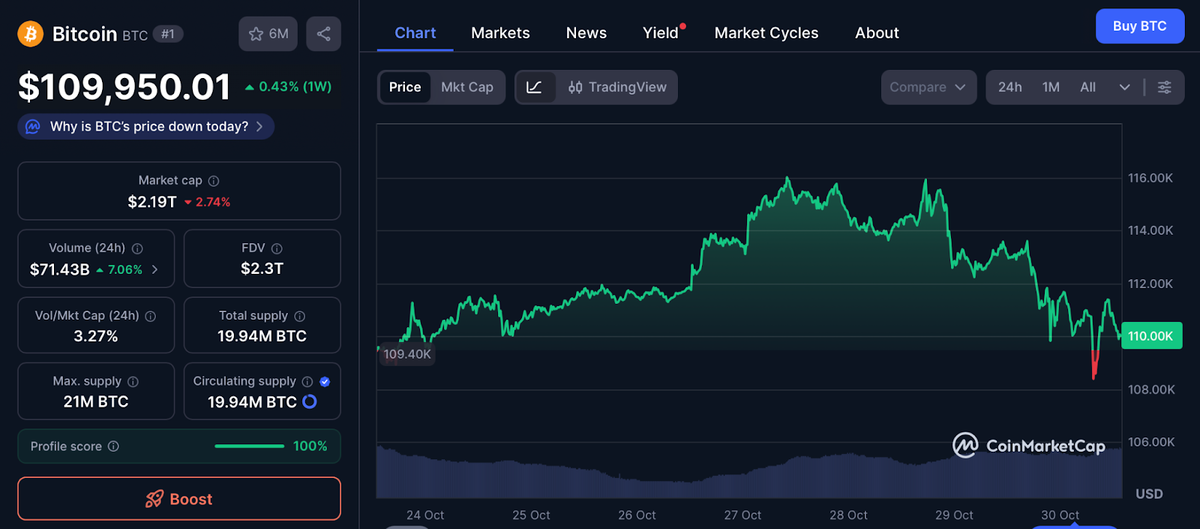Go to the Market Cycles tab
This screenshot has width=1200, height=529.
(766, 33)
